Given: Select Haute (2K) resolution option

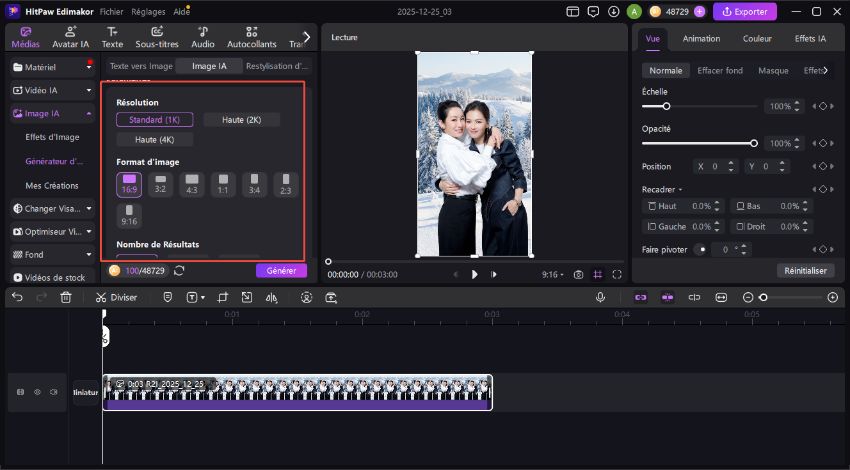Looking at the screenshot, I should tap(241, 120).
